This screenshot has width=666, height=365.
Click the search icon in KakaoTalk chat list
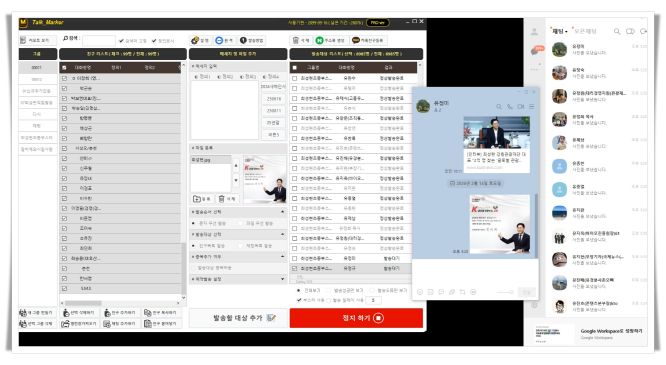point(617,31)
